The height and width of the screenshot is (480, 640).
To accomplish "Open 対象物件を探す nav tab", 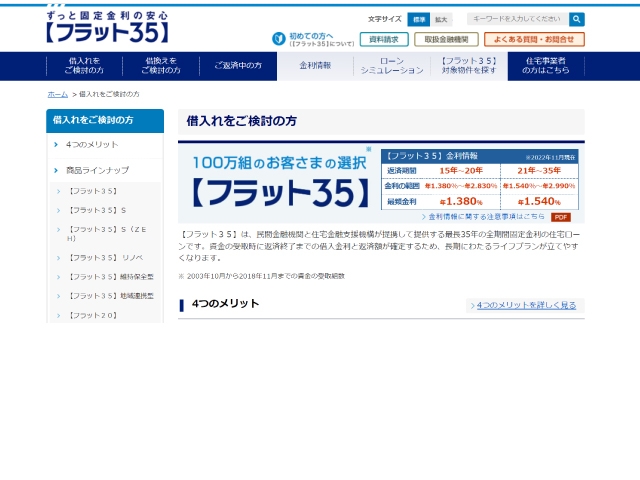I will (469, 66).
